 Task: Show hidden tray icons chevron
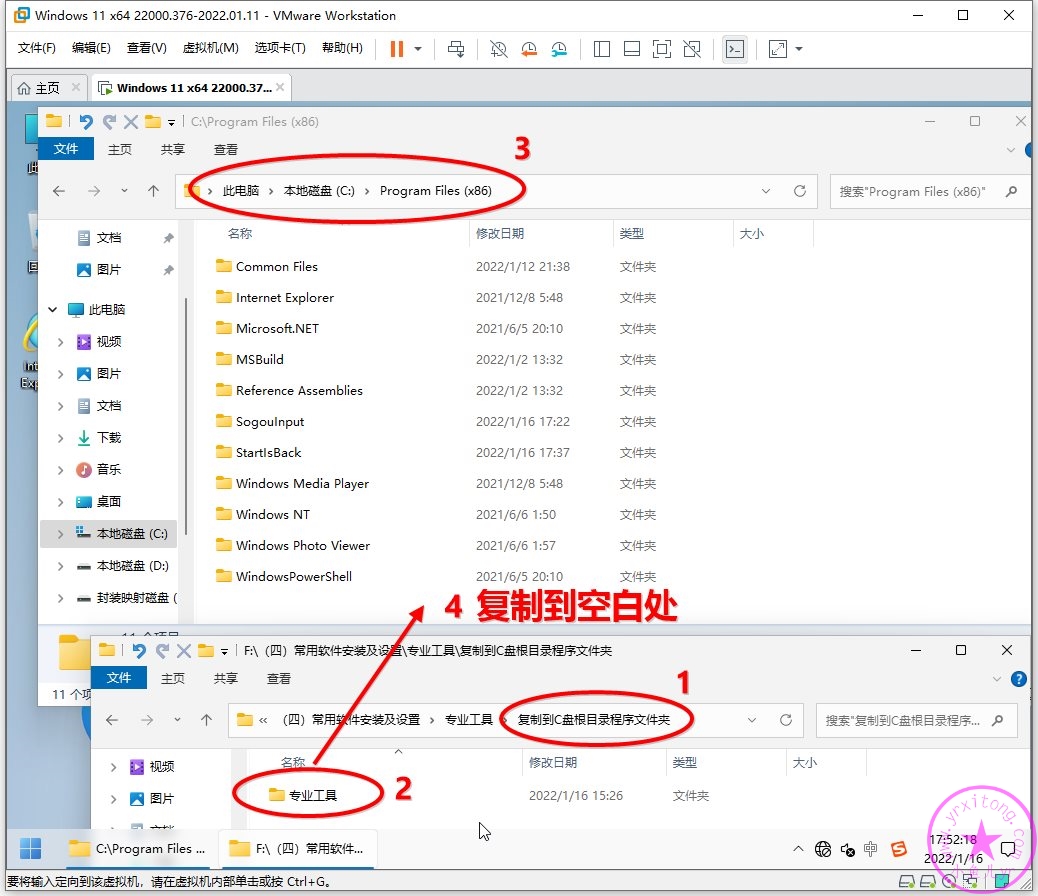pyautogui.click(x=798, y=848)
